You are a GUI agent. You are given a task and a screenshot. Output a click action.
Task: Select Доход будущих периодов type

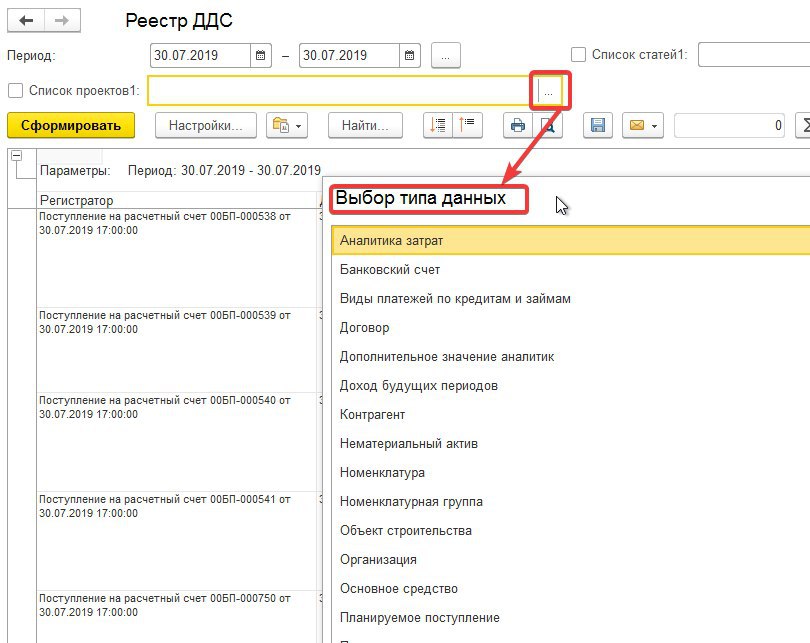click(x=570, y=385)
